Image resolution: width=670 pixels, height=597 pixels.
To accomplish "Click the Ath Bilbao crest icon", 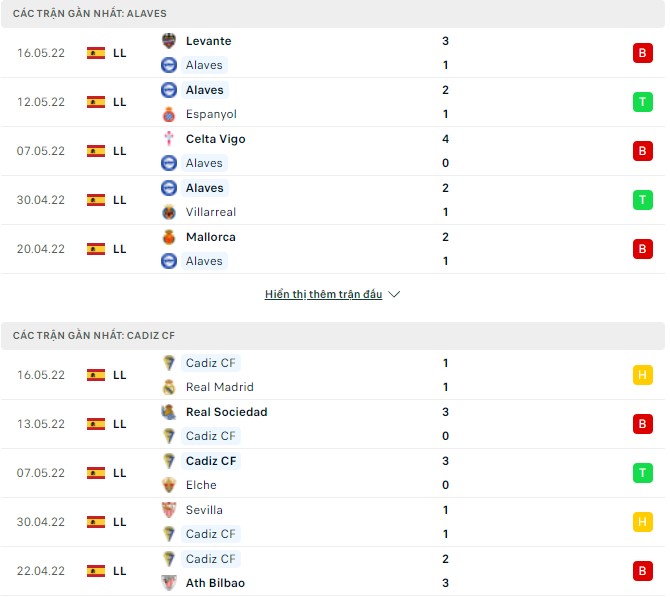I will point(169,583).
